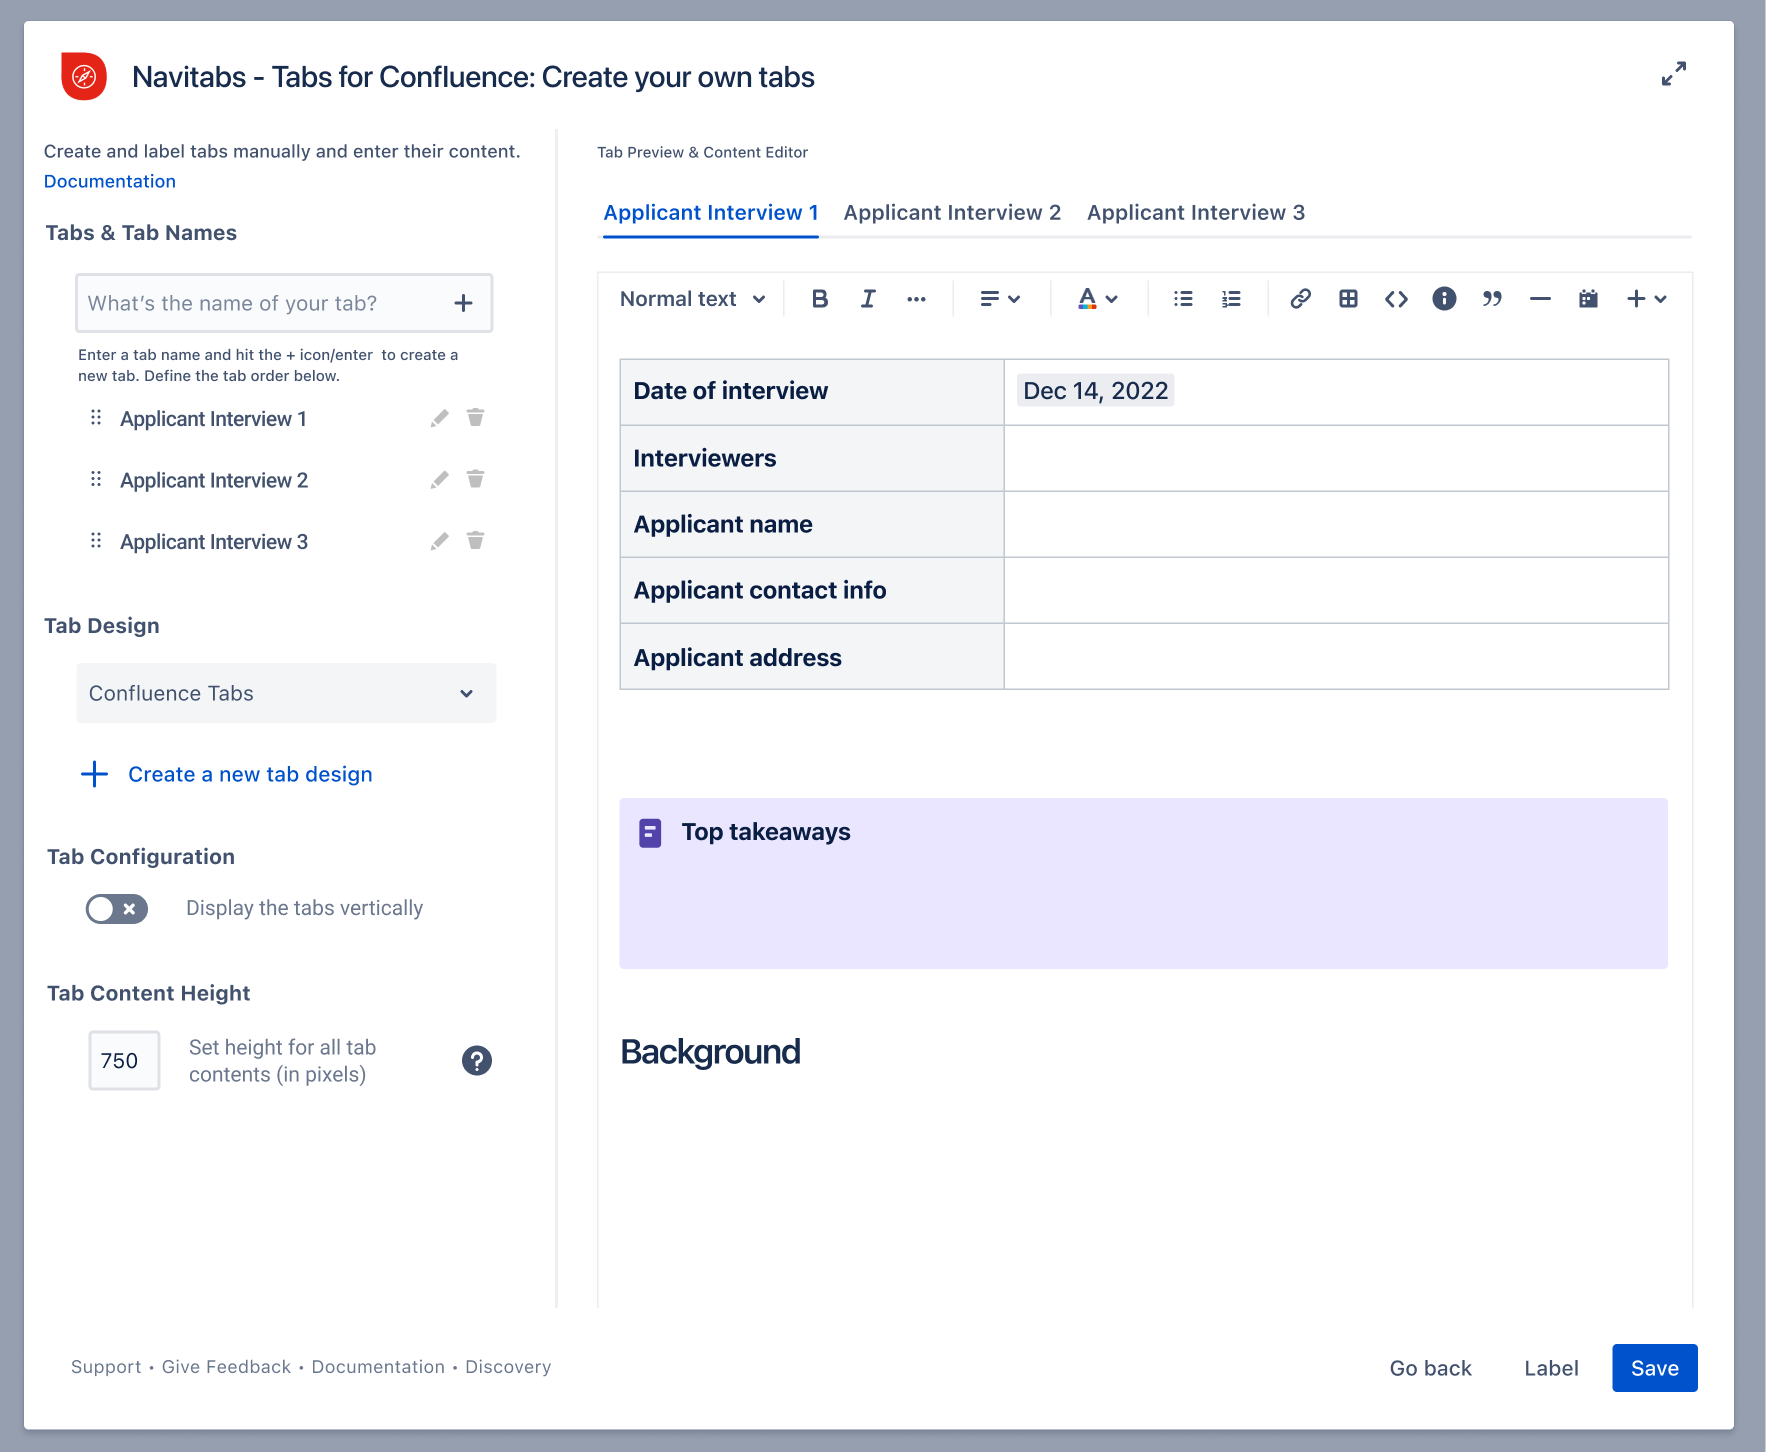Insert a horizontal divider

pyautogui.click(x=1540, y=299)
